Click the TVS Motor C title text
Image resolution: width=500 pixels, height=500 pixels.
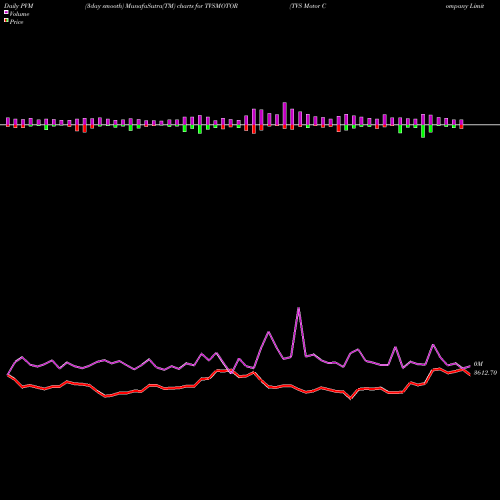pos(308,6)
